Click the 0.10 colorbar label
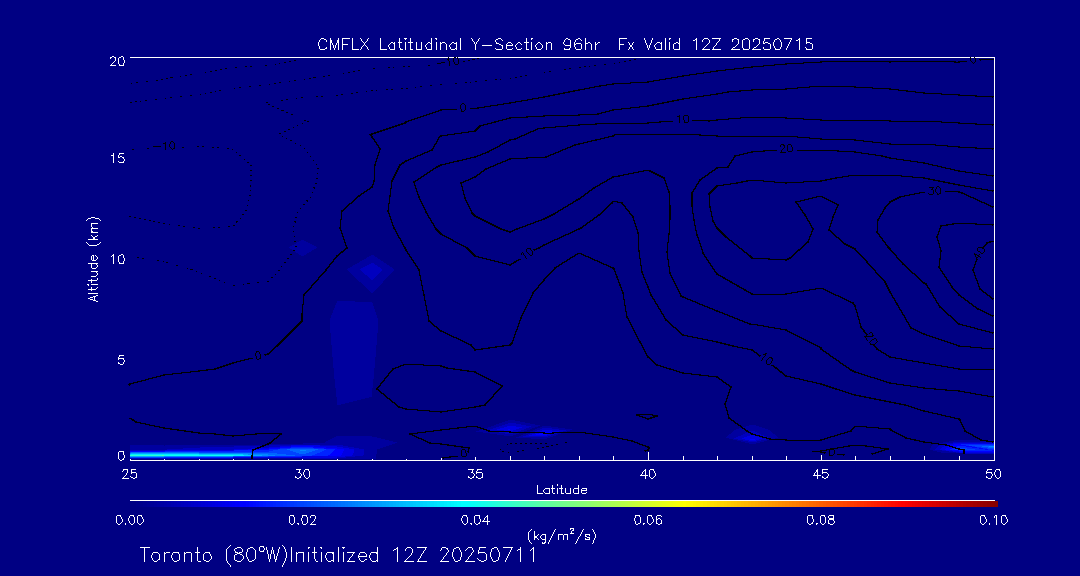1080x576 pixels. (994, 520)
